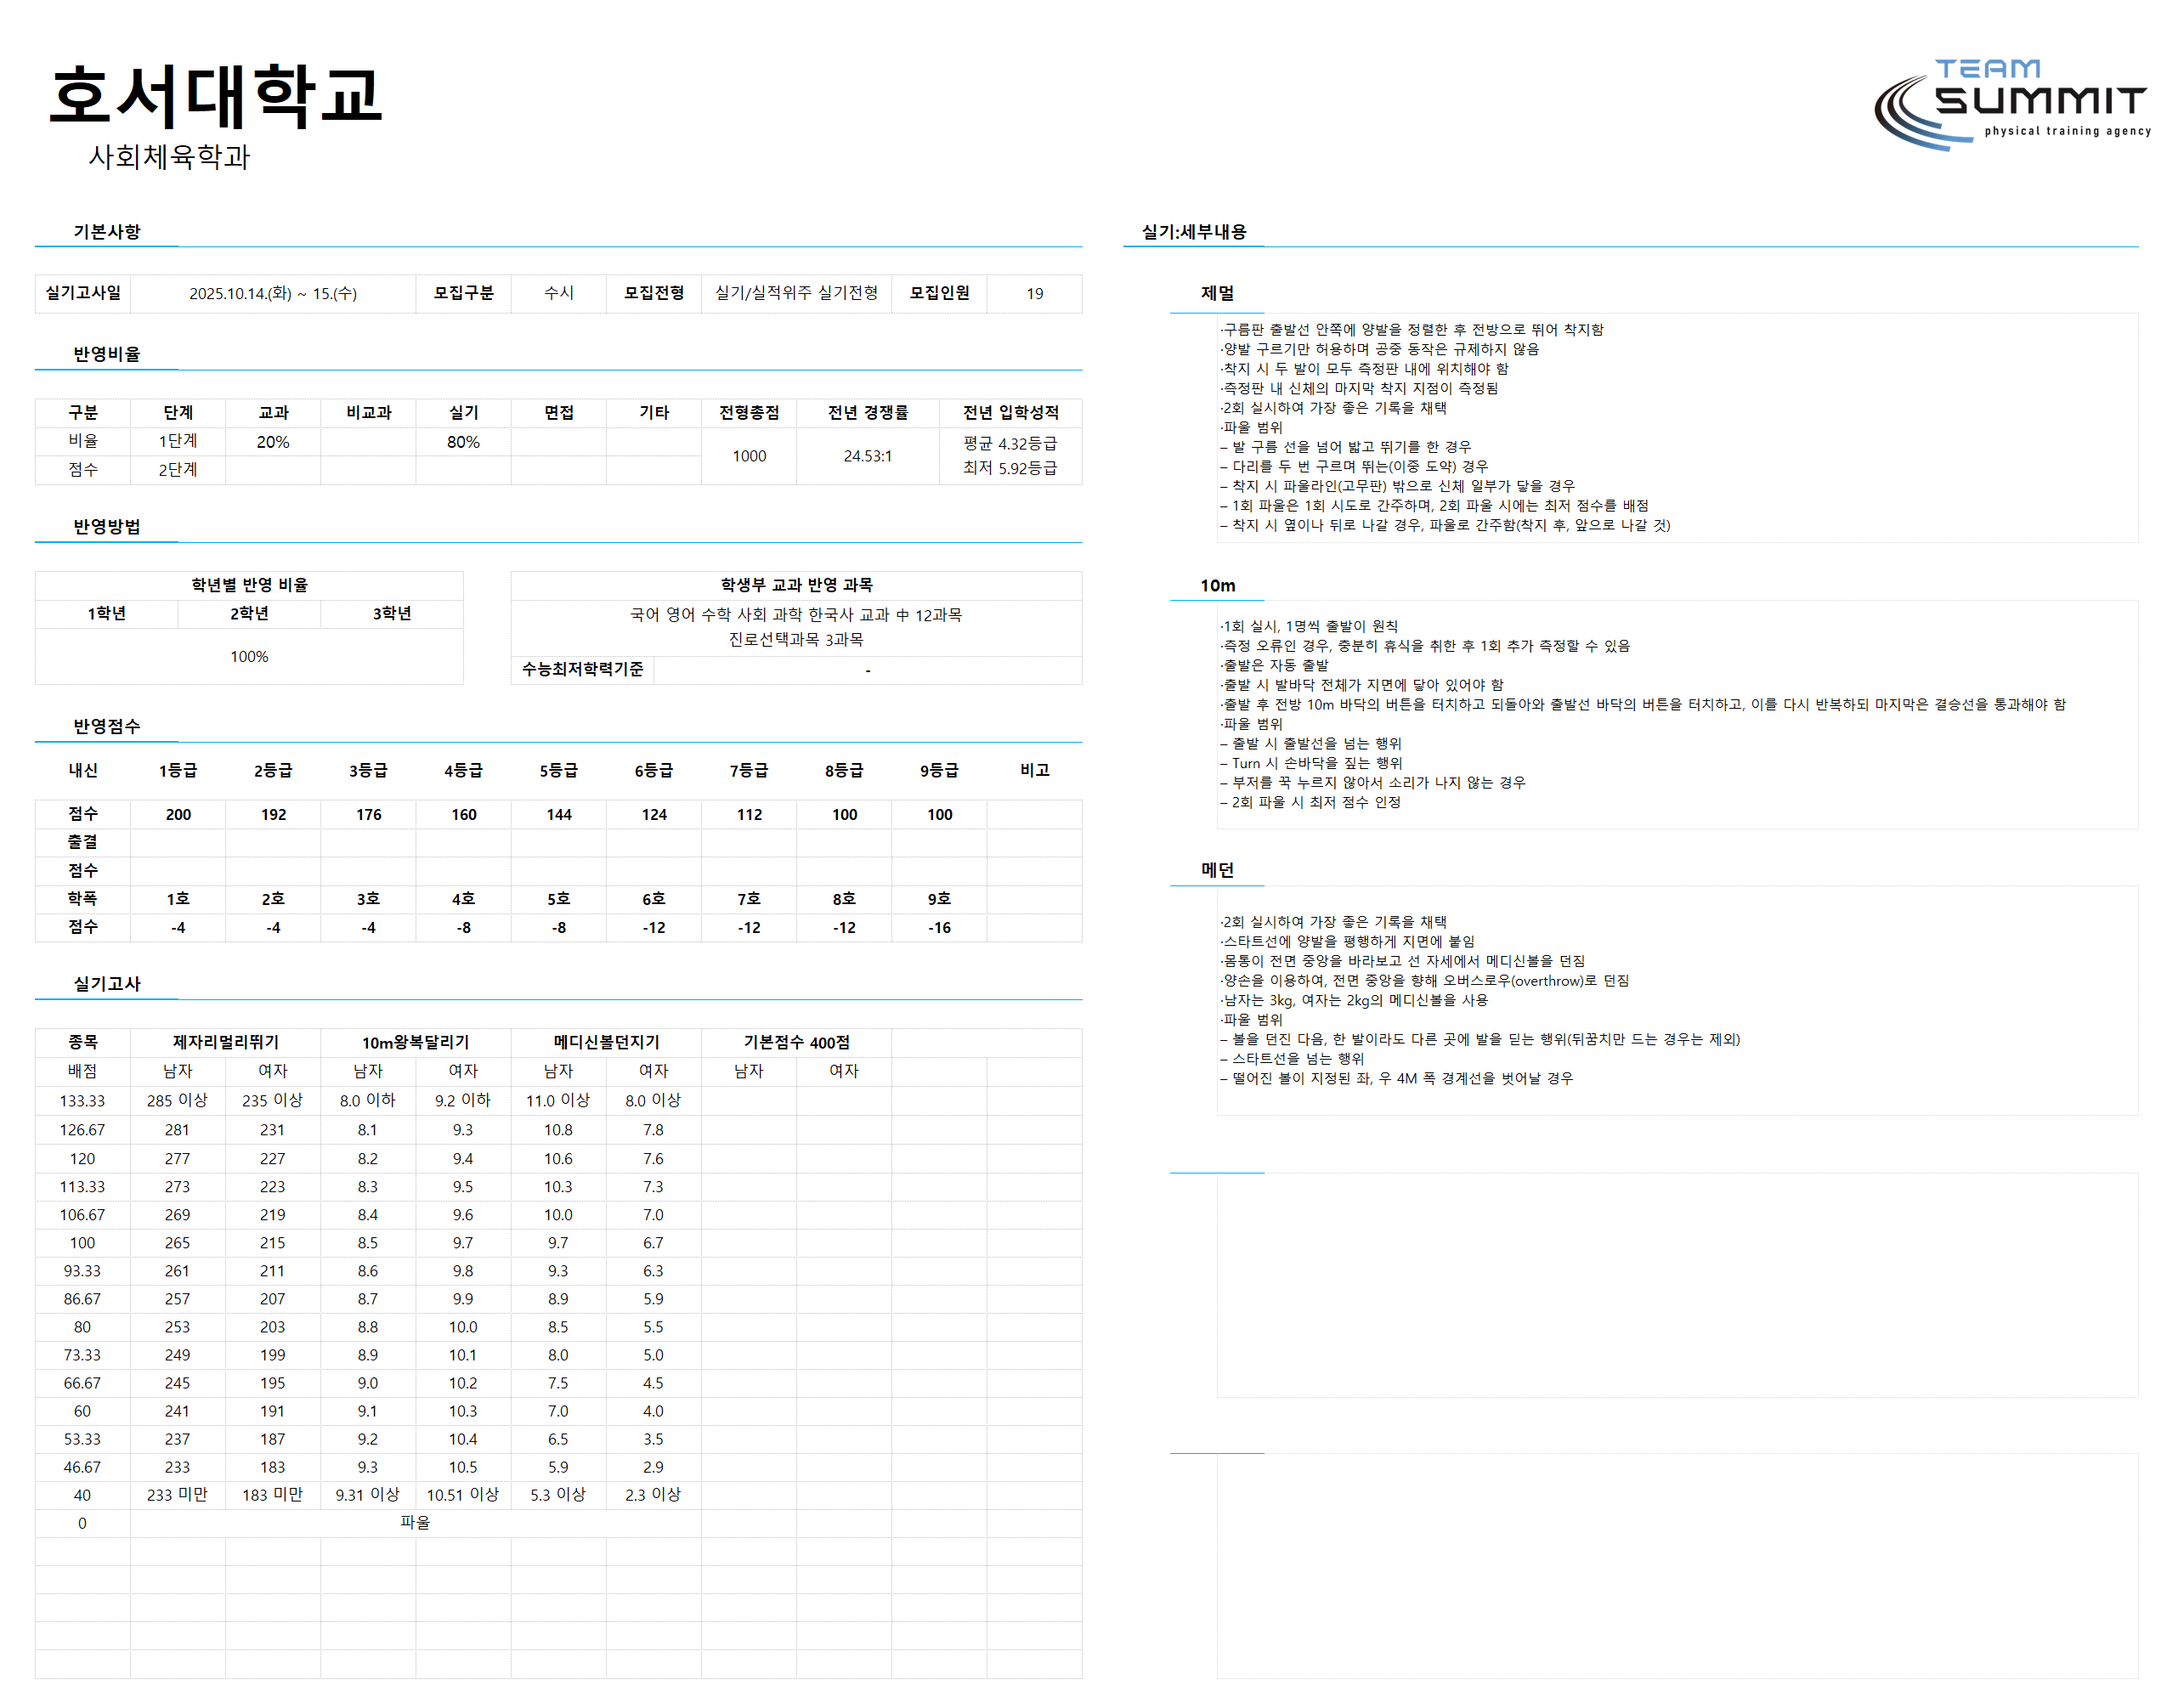2184x1708 pixels.
Task: Click the 전년 경쟁률 header
Action: click(x=868, y=412)
